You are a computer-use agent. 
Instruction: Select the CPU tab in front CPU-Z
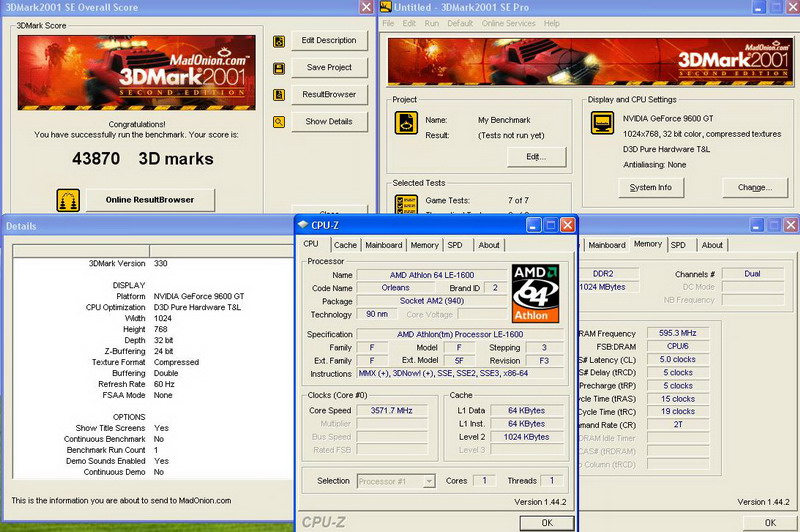(x=311, y=244)
